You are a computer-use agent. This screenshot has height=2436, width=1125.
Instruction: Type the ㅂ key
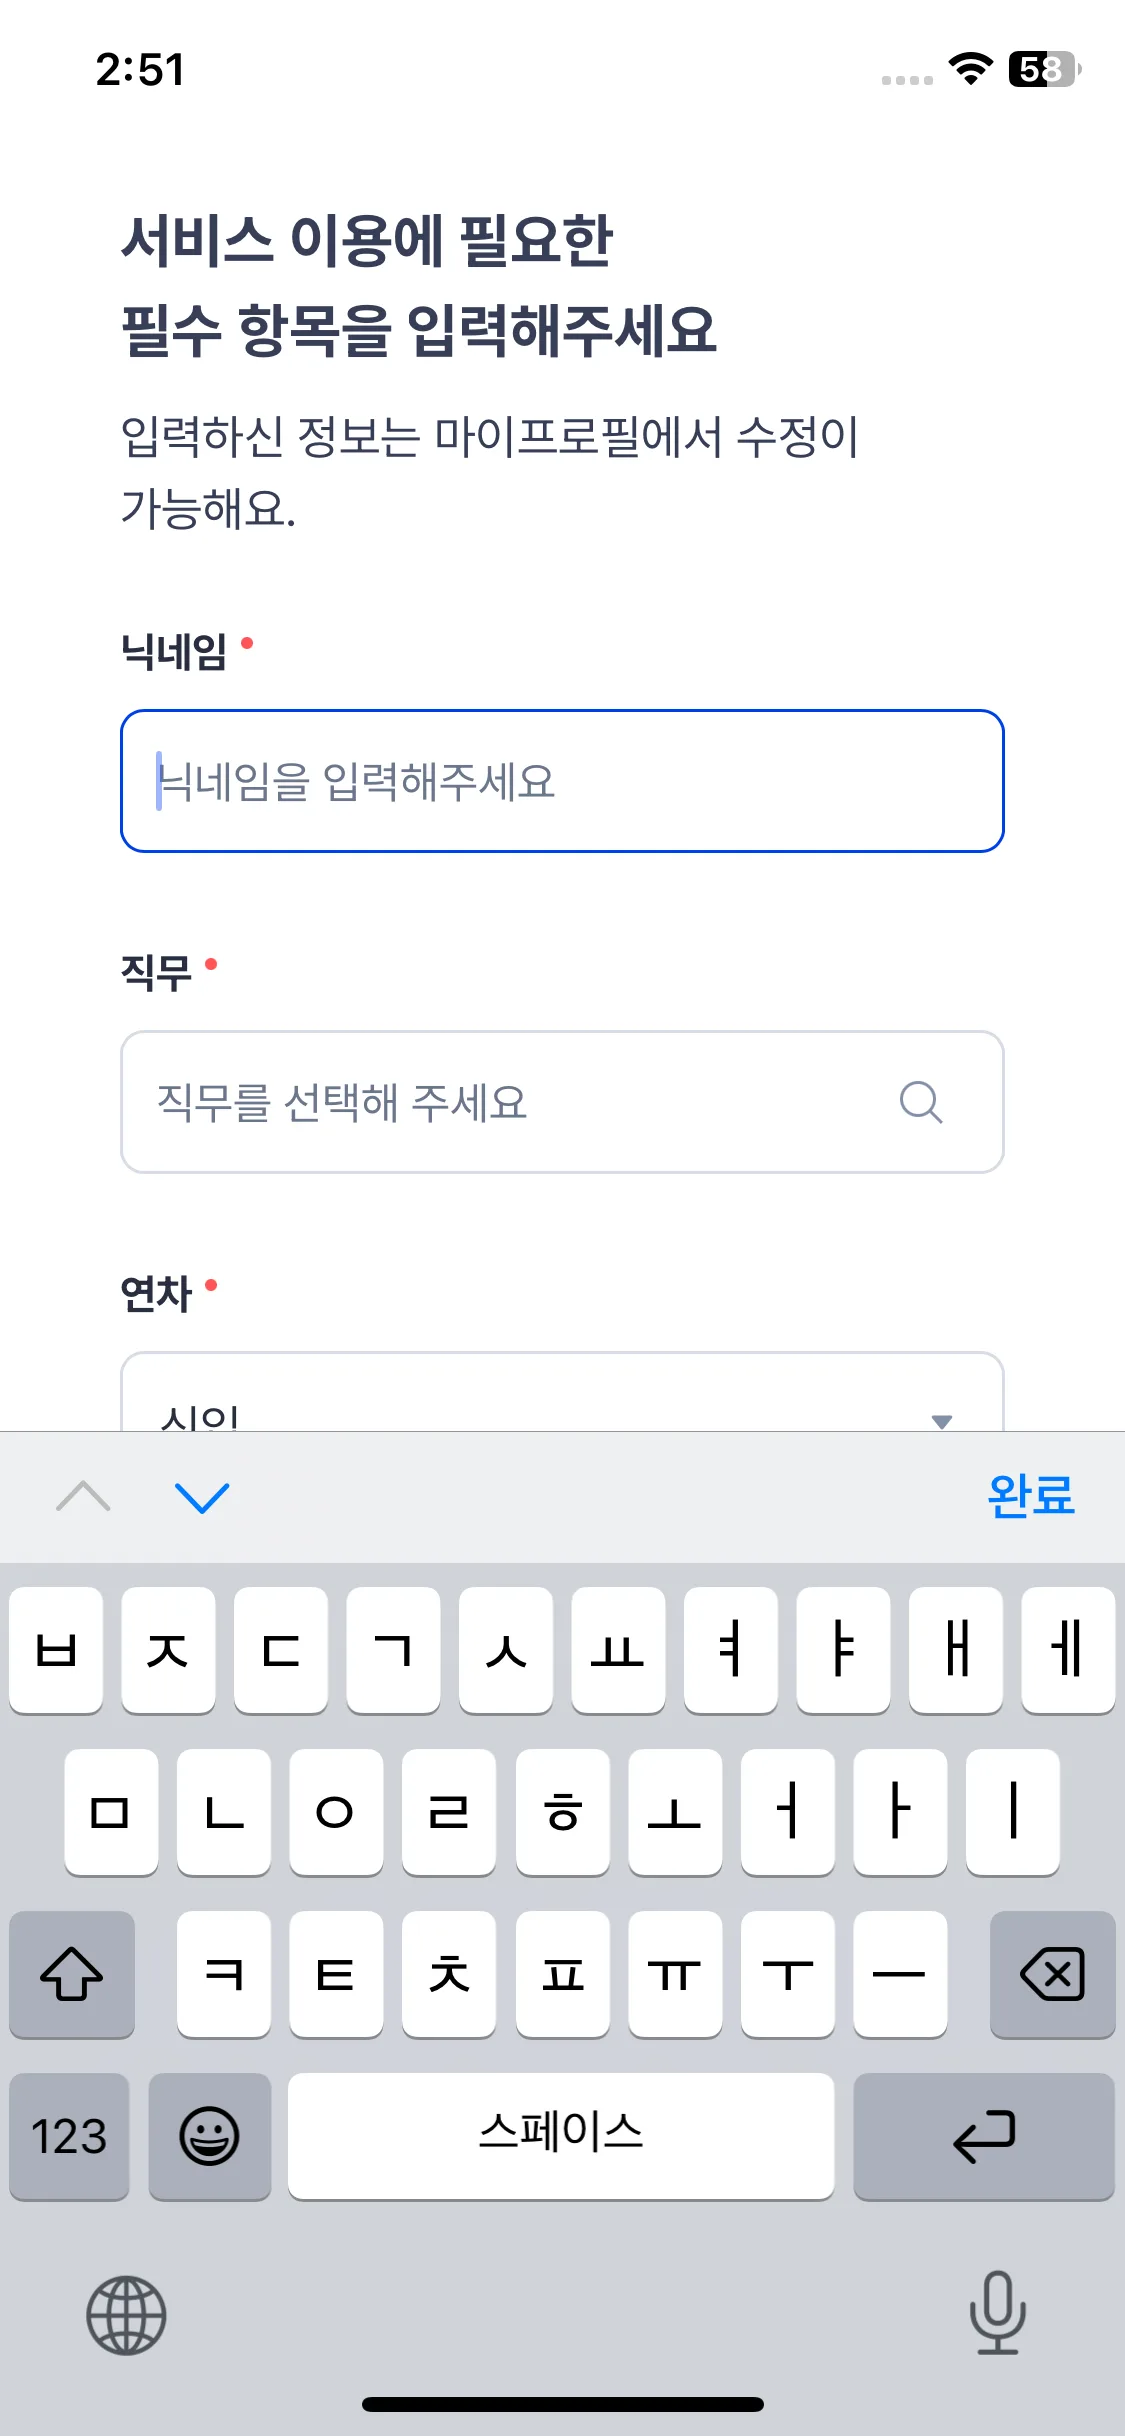point(56,1650)
